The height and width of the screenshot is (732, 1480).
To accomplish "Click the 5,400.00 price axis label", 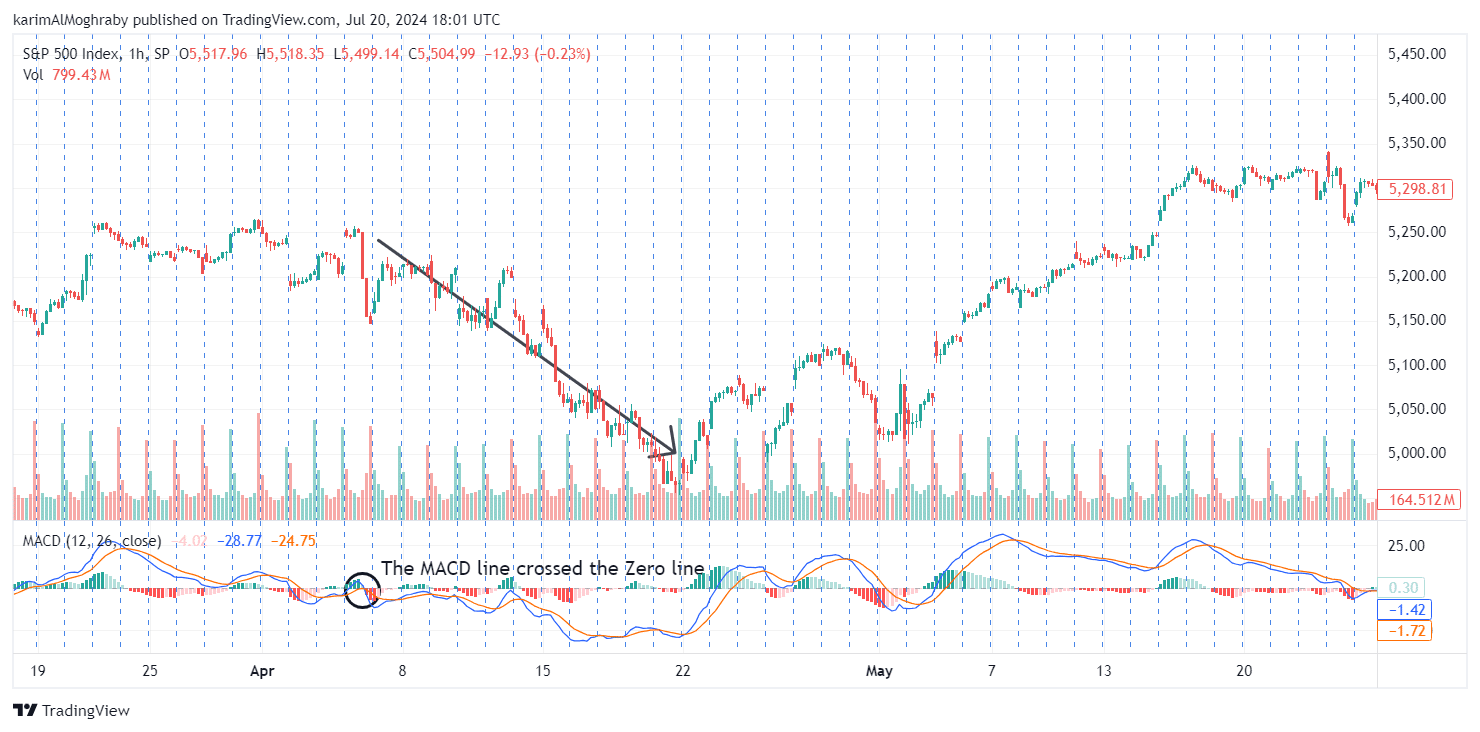I will click(1417, 99).
